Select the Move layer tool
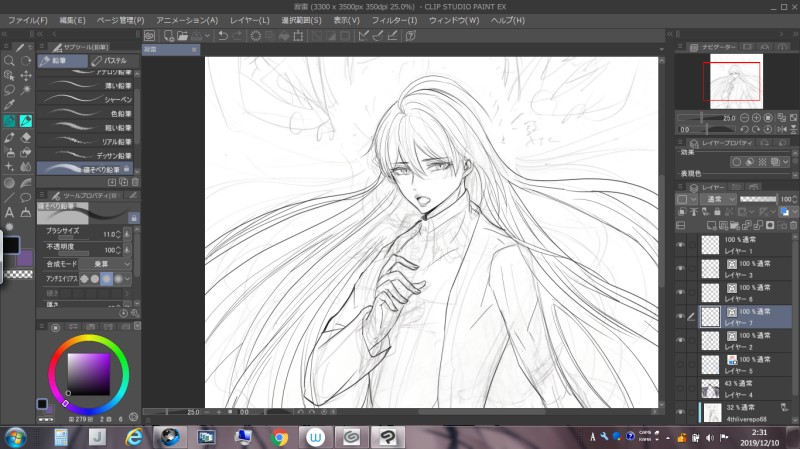Image resolution: width=800 pixels, height=449 pixels. point(26,76)
